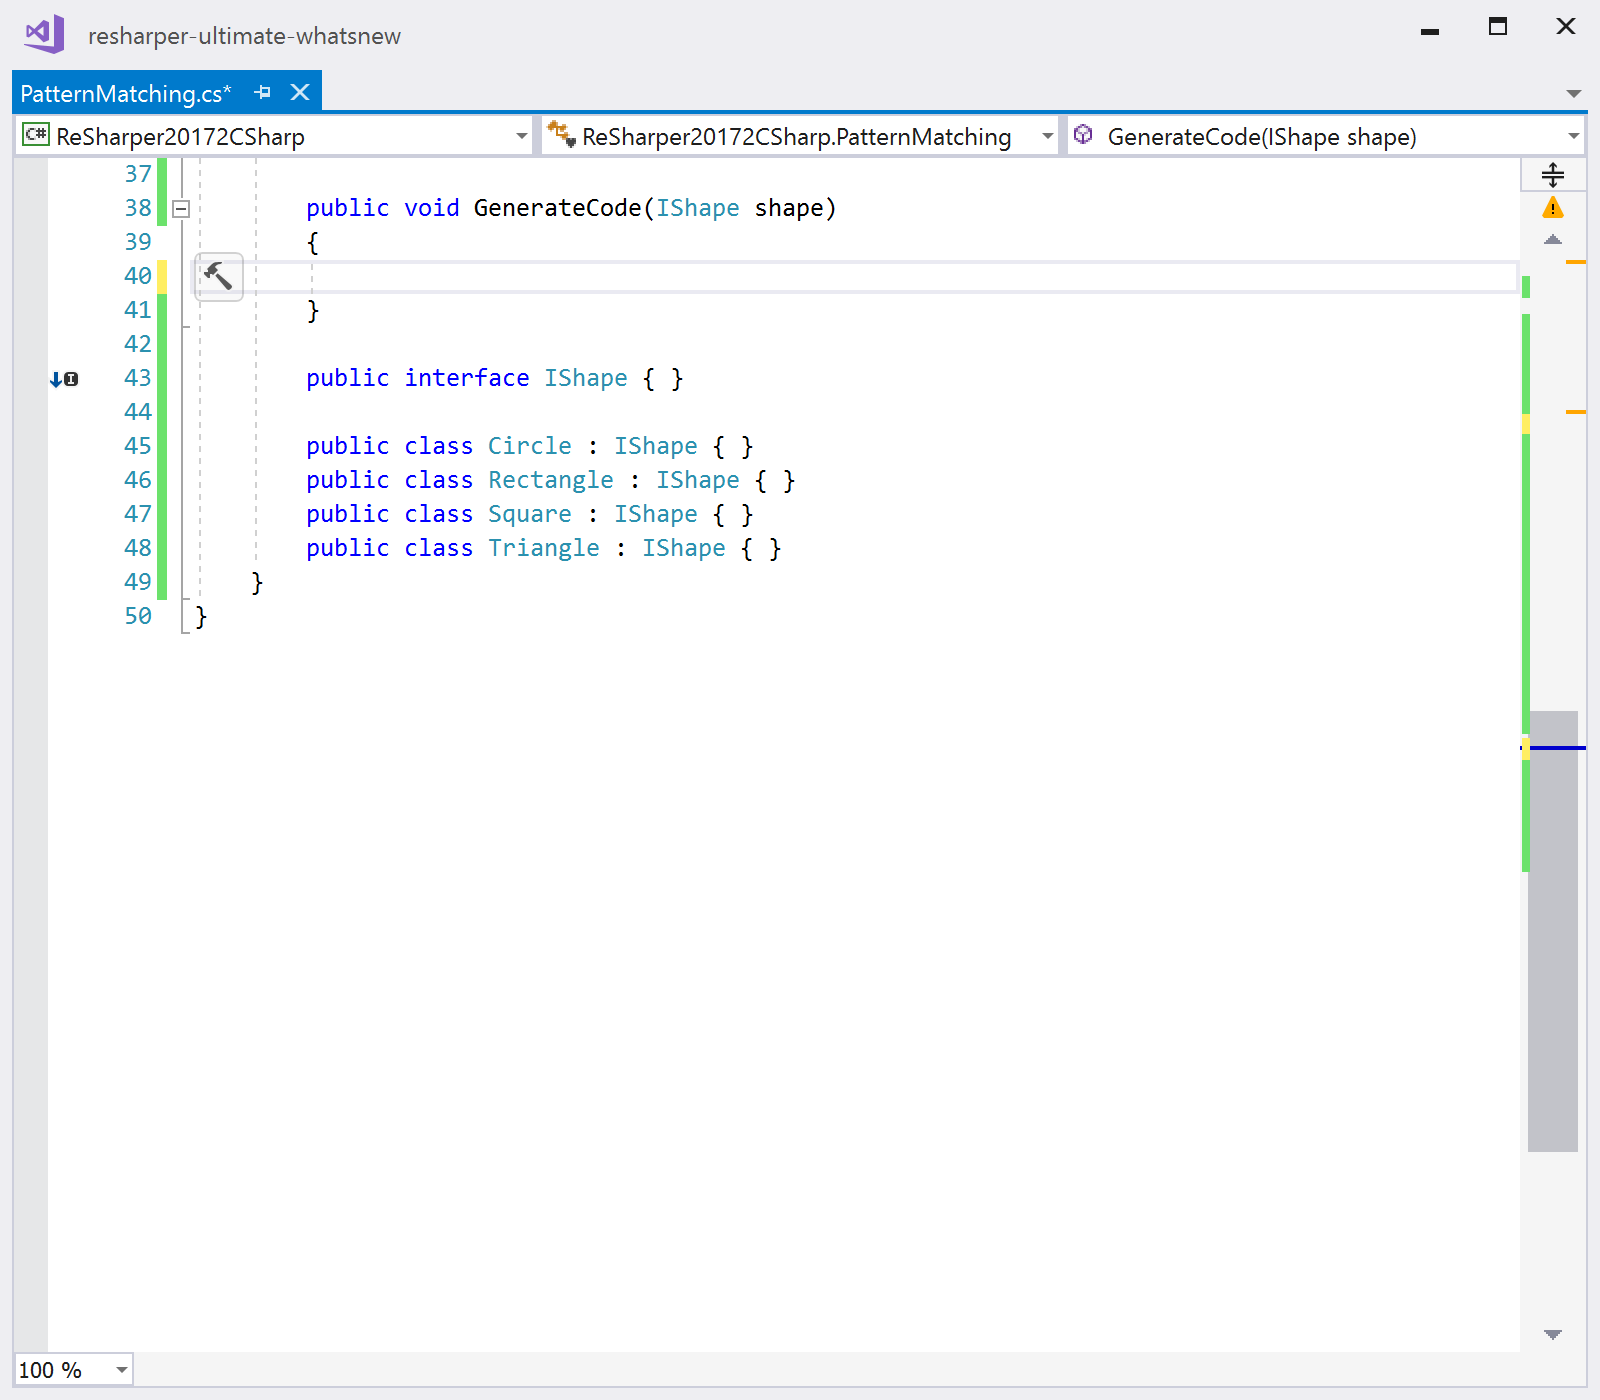Click the class icon beside PatternMatching
This screenshot has width=1600, height=1400.
tap(562, 134)
